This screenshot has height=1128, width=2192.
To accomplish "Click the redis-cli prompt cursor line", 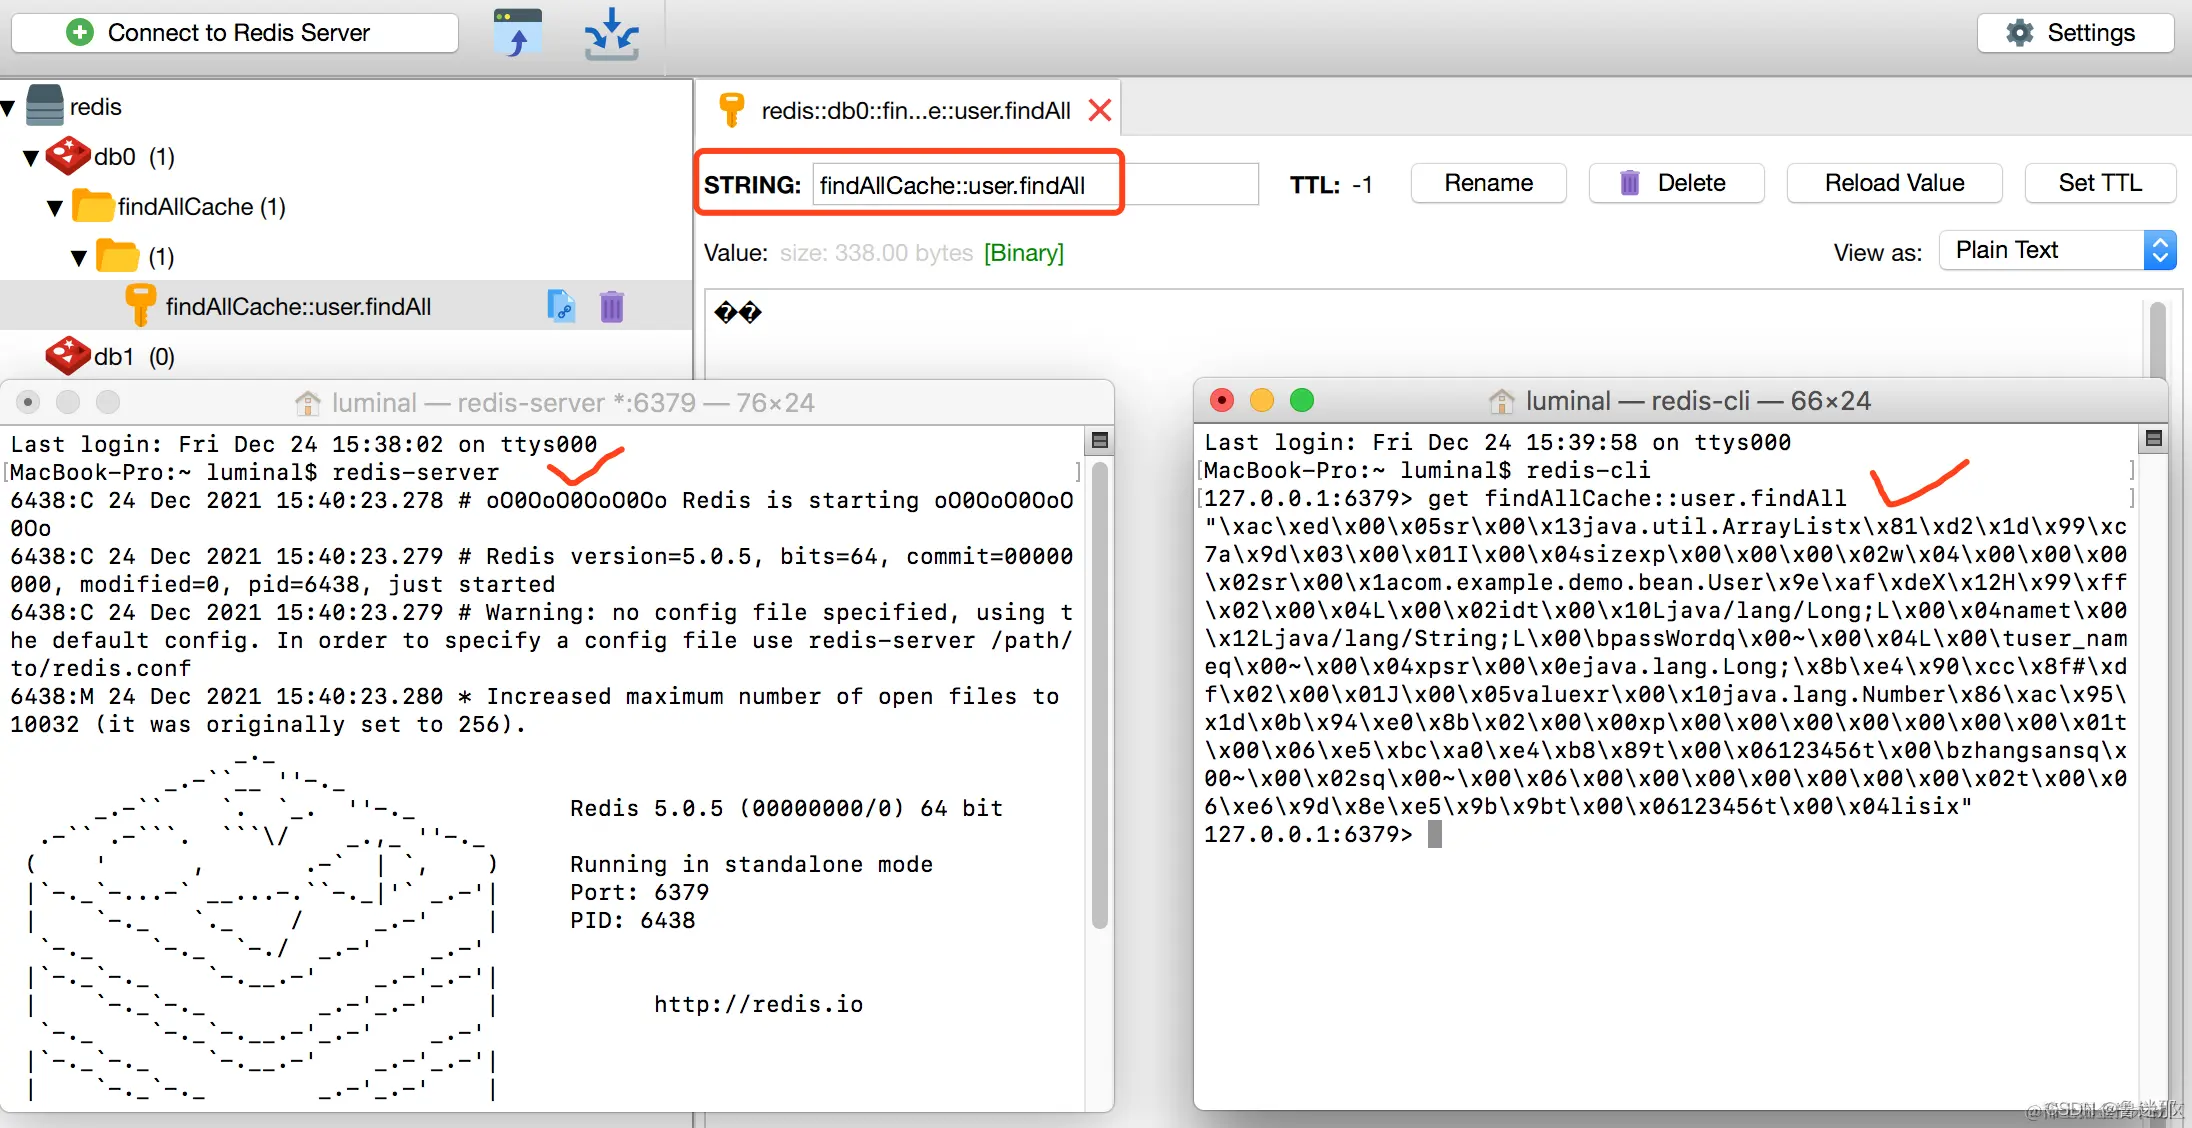I will (x=1323, y=834).
